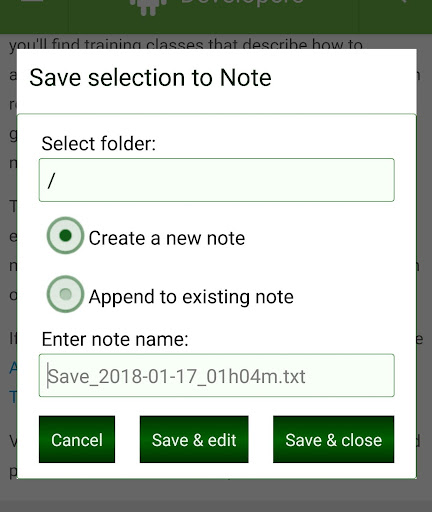Click the Save_2018-01-17 placeholder text
Viewport: 432px width, 512px height.
coord(176,377)
